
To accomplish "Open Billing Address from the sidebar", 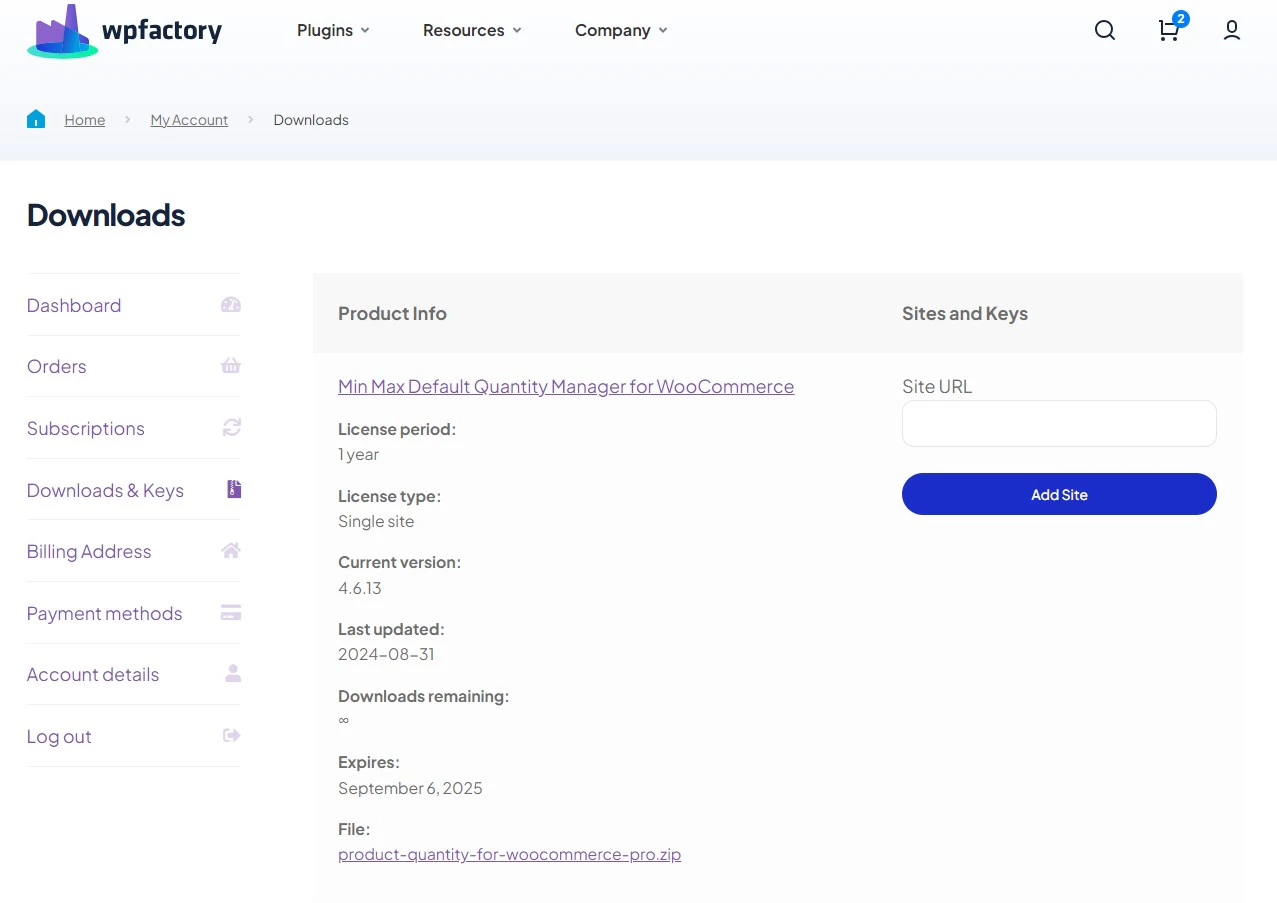I will coord(88,550).
